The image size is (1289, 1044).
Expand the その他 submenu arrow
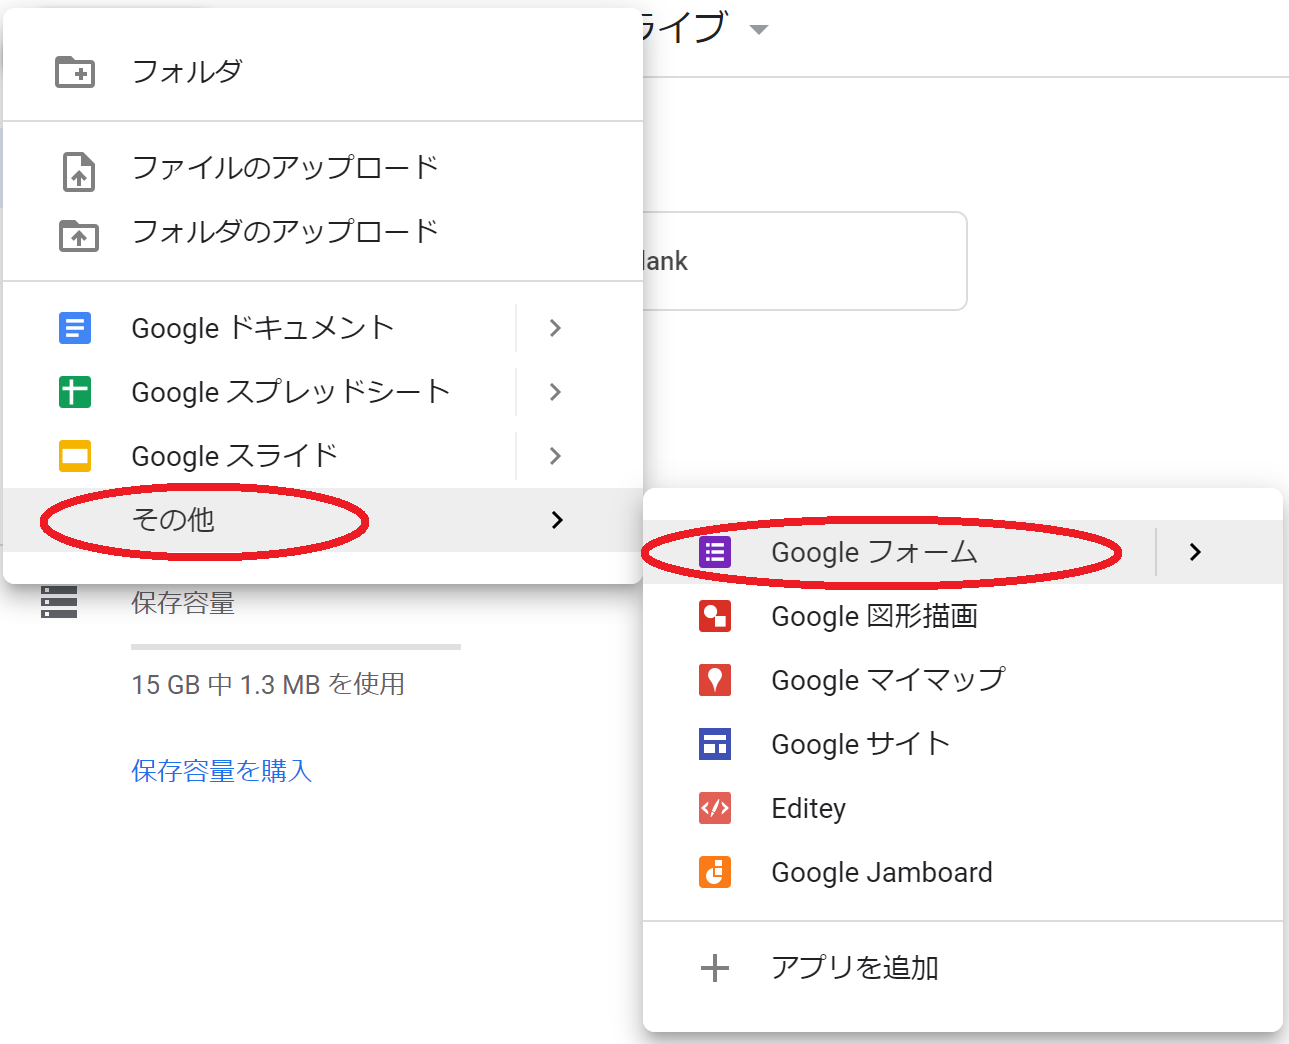click(x=557, y=520)
